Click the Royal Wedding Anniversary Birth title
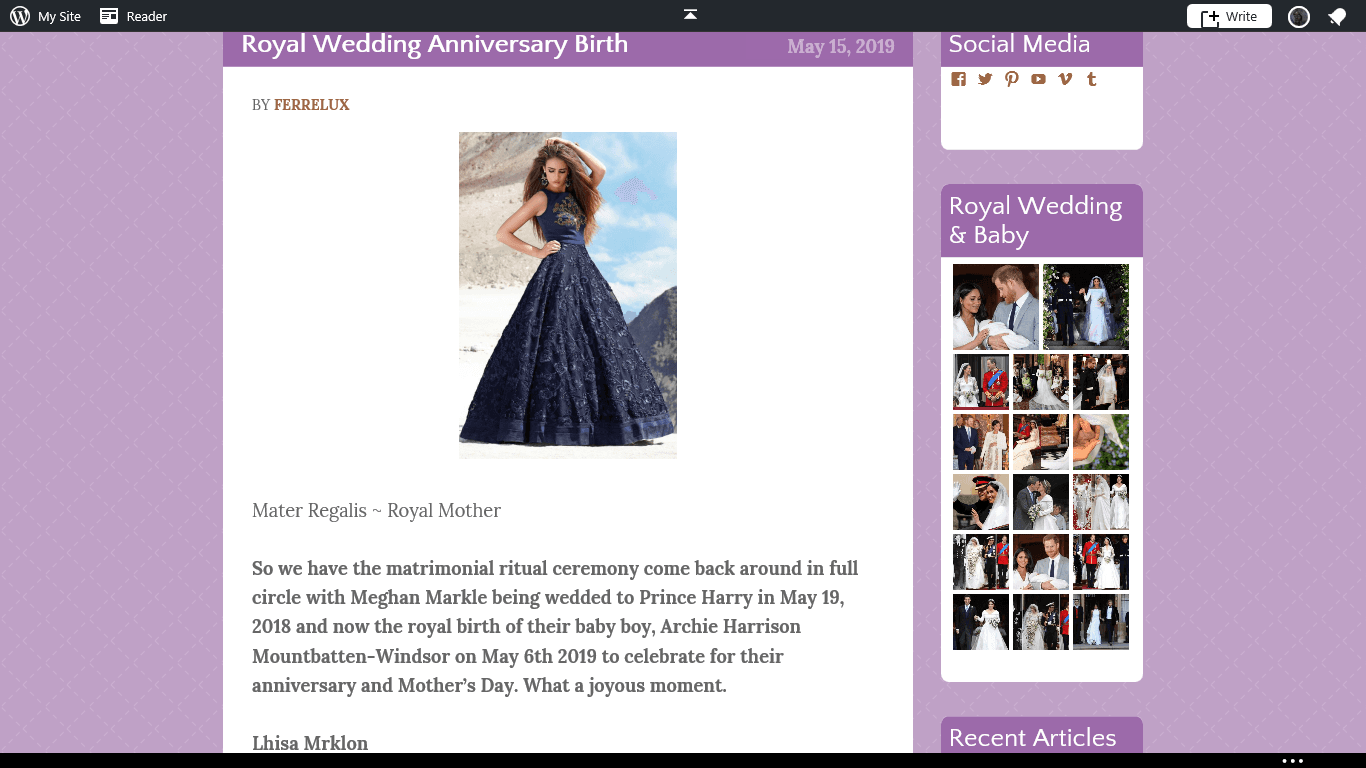1366x768 pixels. pyautogui.click(x=434, y=44)
